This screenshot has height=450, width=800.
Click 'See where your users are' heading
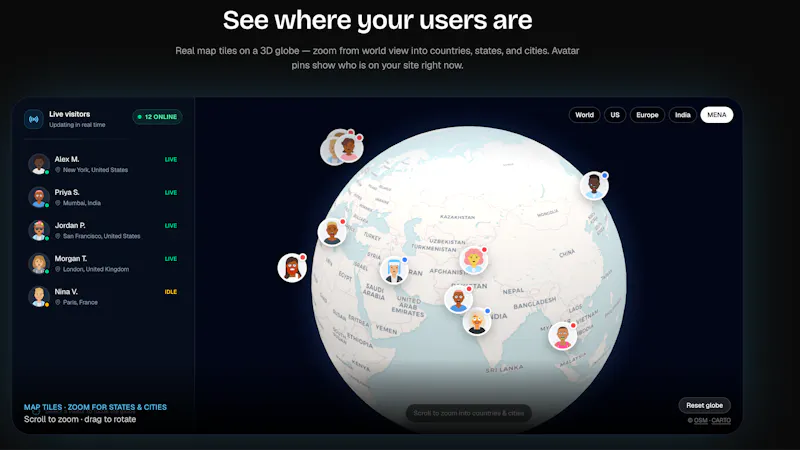click(x=378, y=20)
